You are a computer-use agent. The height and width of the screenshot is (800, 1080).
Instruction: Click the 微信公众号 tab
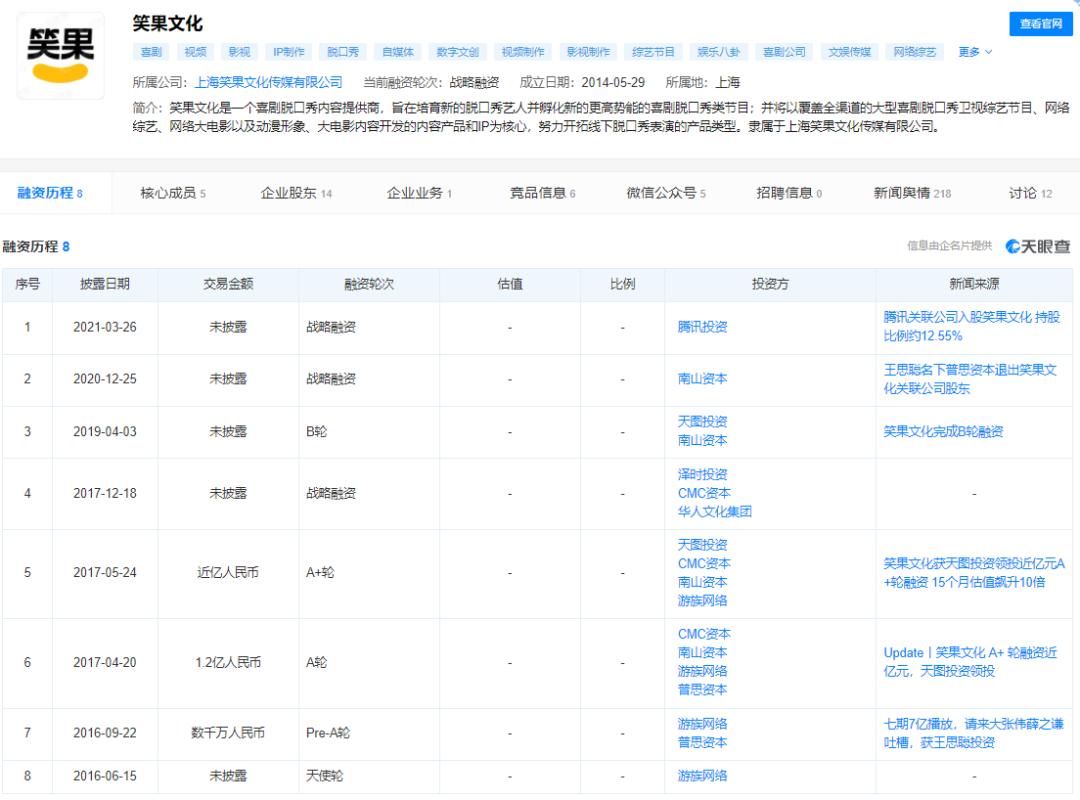tap(665, 193)
